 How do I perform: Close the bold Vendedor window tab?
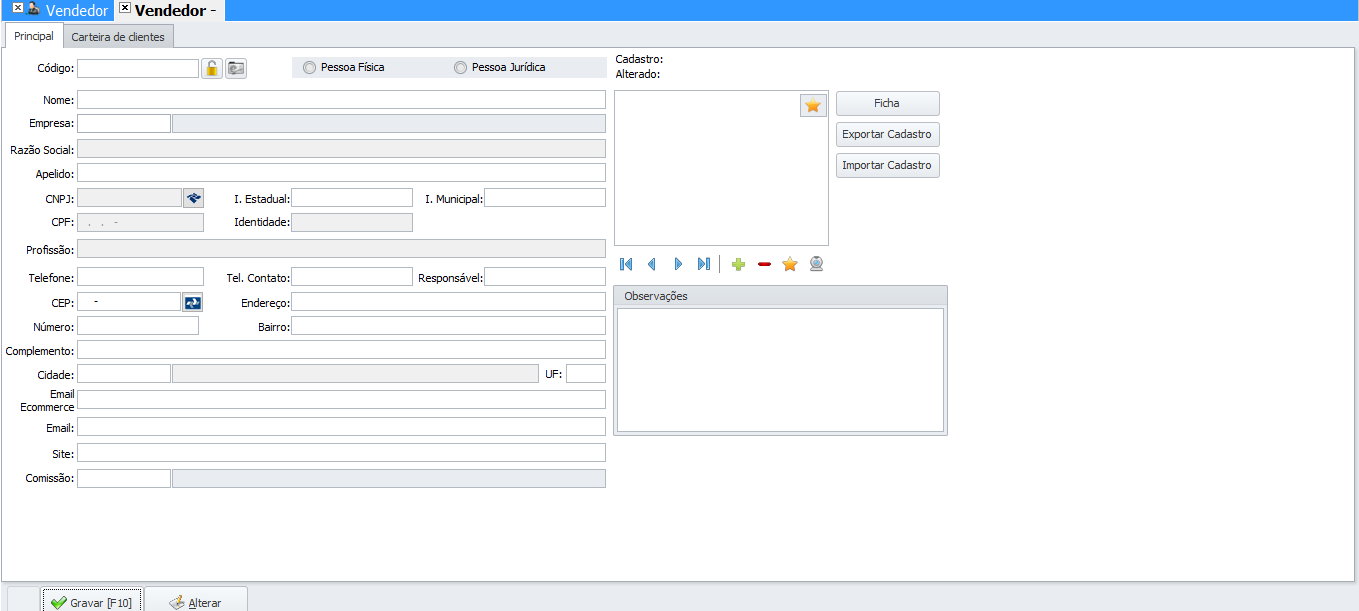click(125, 8)
